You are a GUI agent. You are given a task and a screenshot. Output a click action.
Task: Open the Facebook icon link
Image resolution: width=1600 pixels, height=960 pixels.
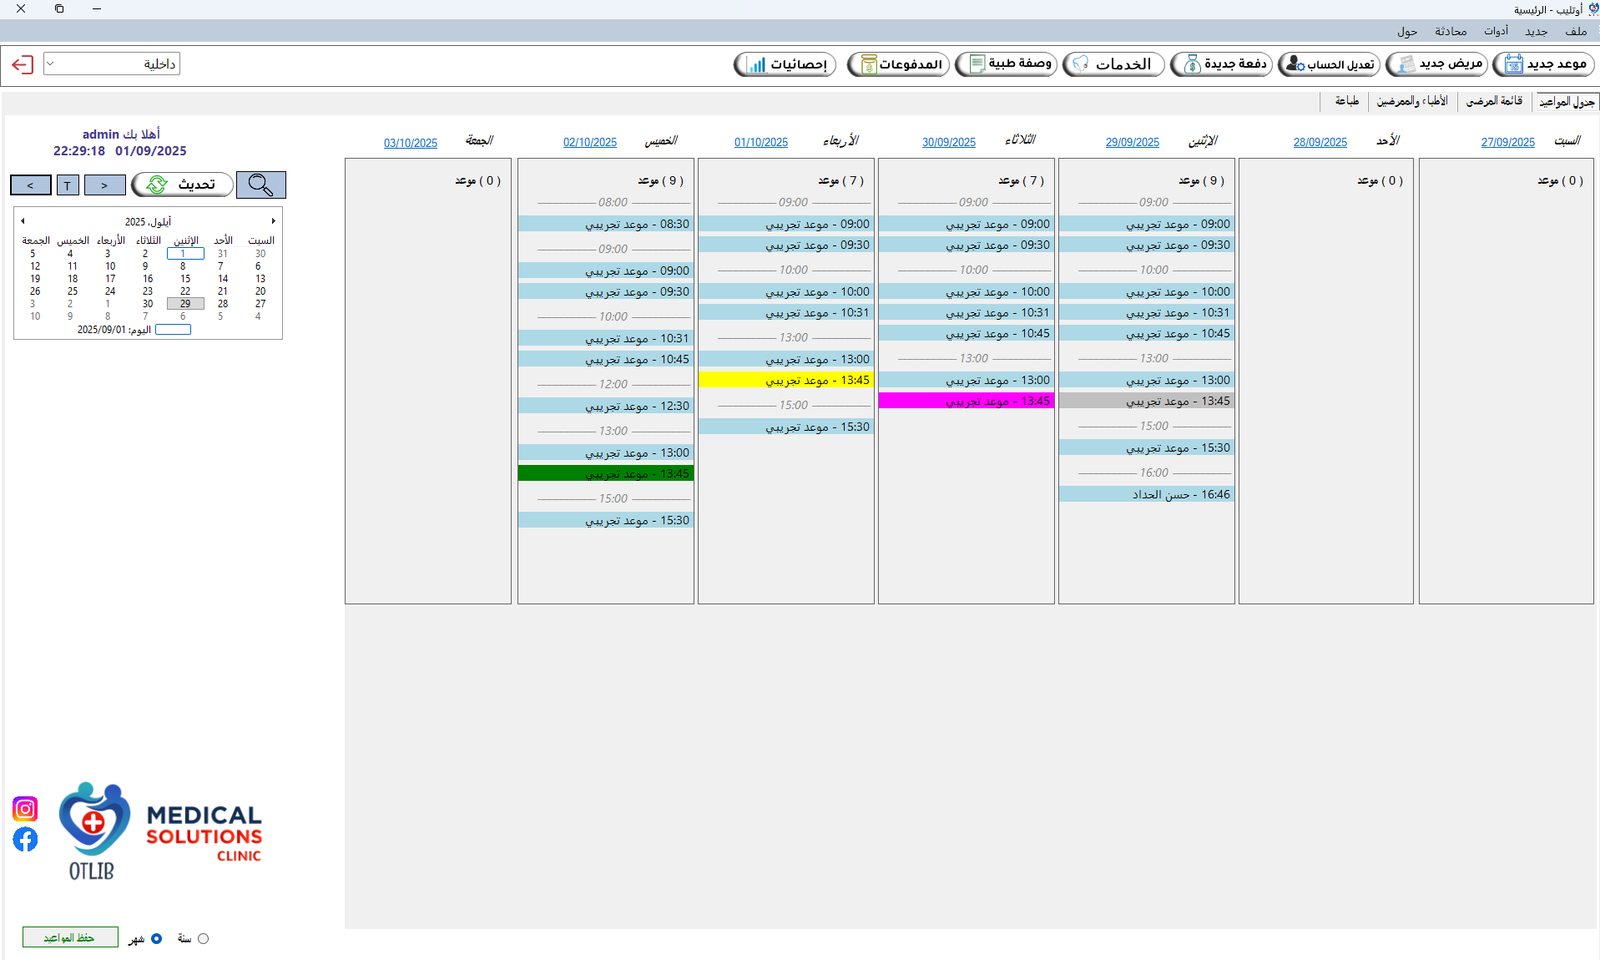[x=25, y=839]
